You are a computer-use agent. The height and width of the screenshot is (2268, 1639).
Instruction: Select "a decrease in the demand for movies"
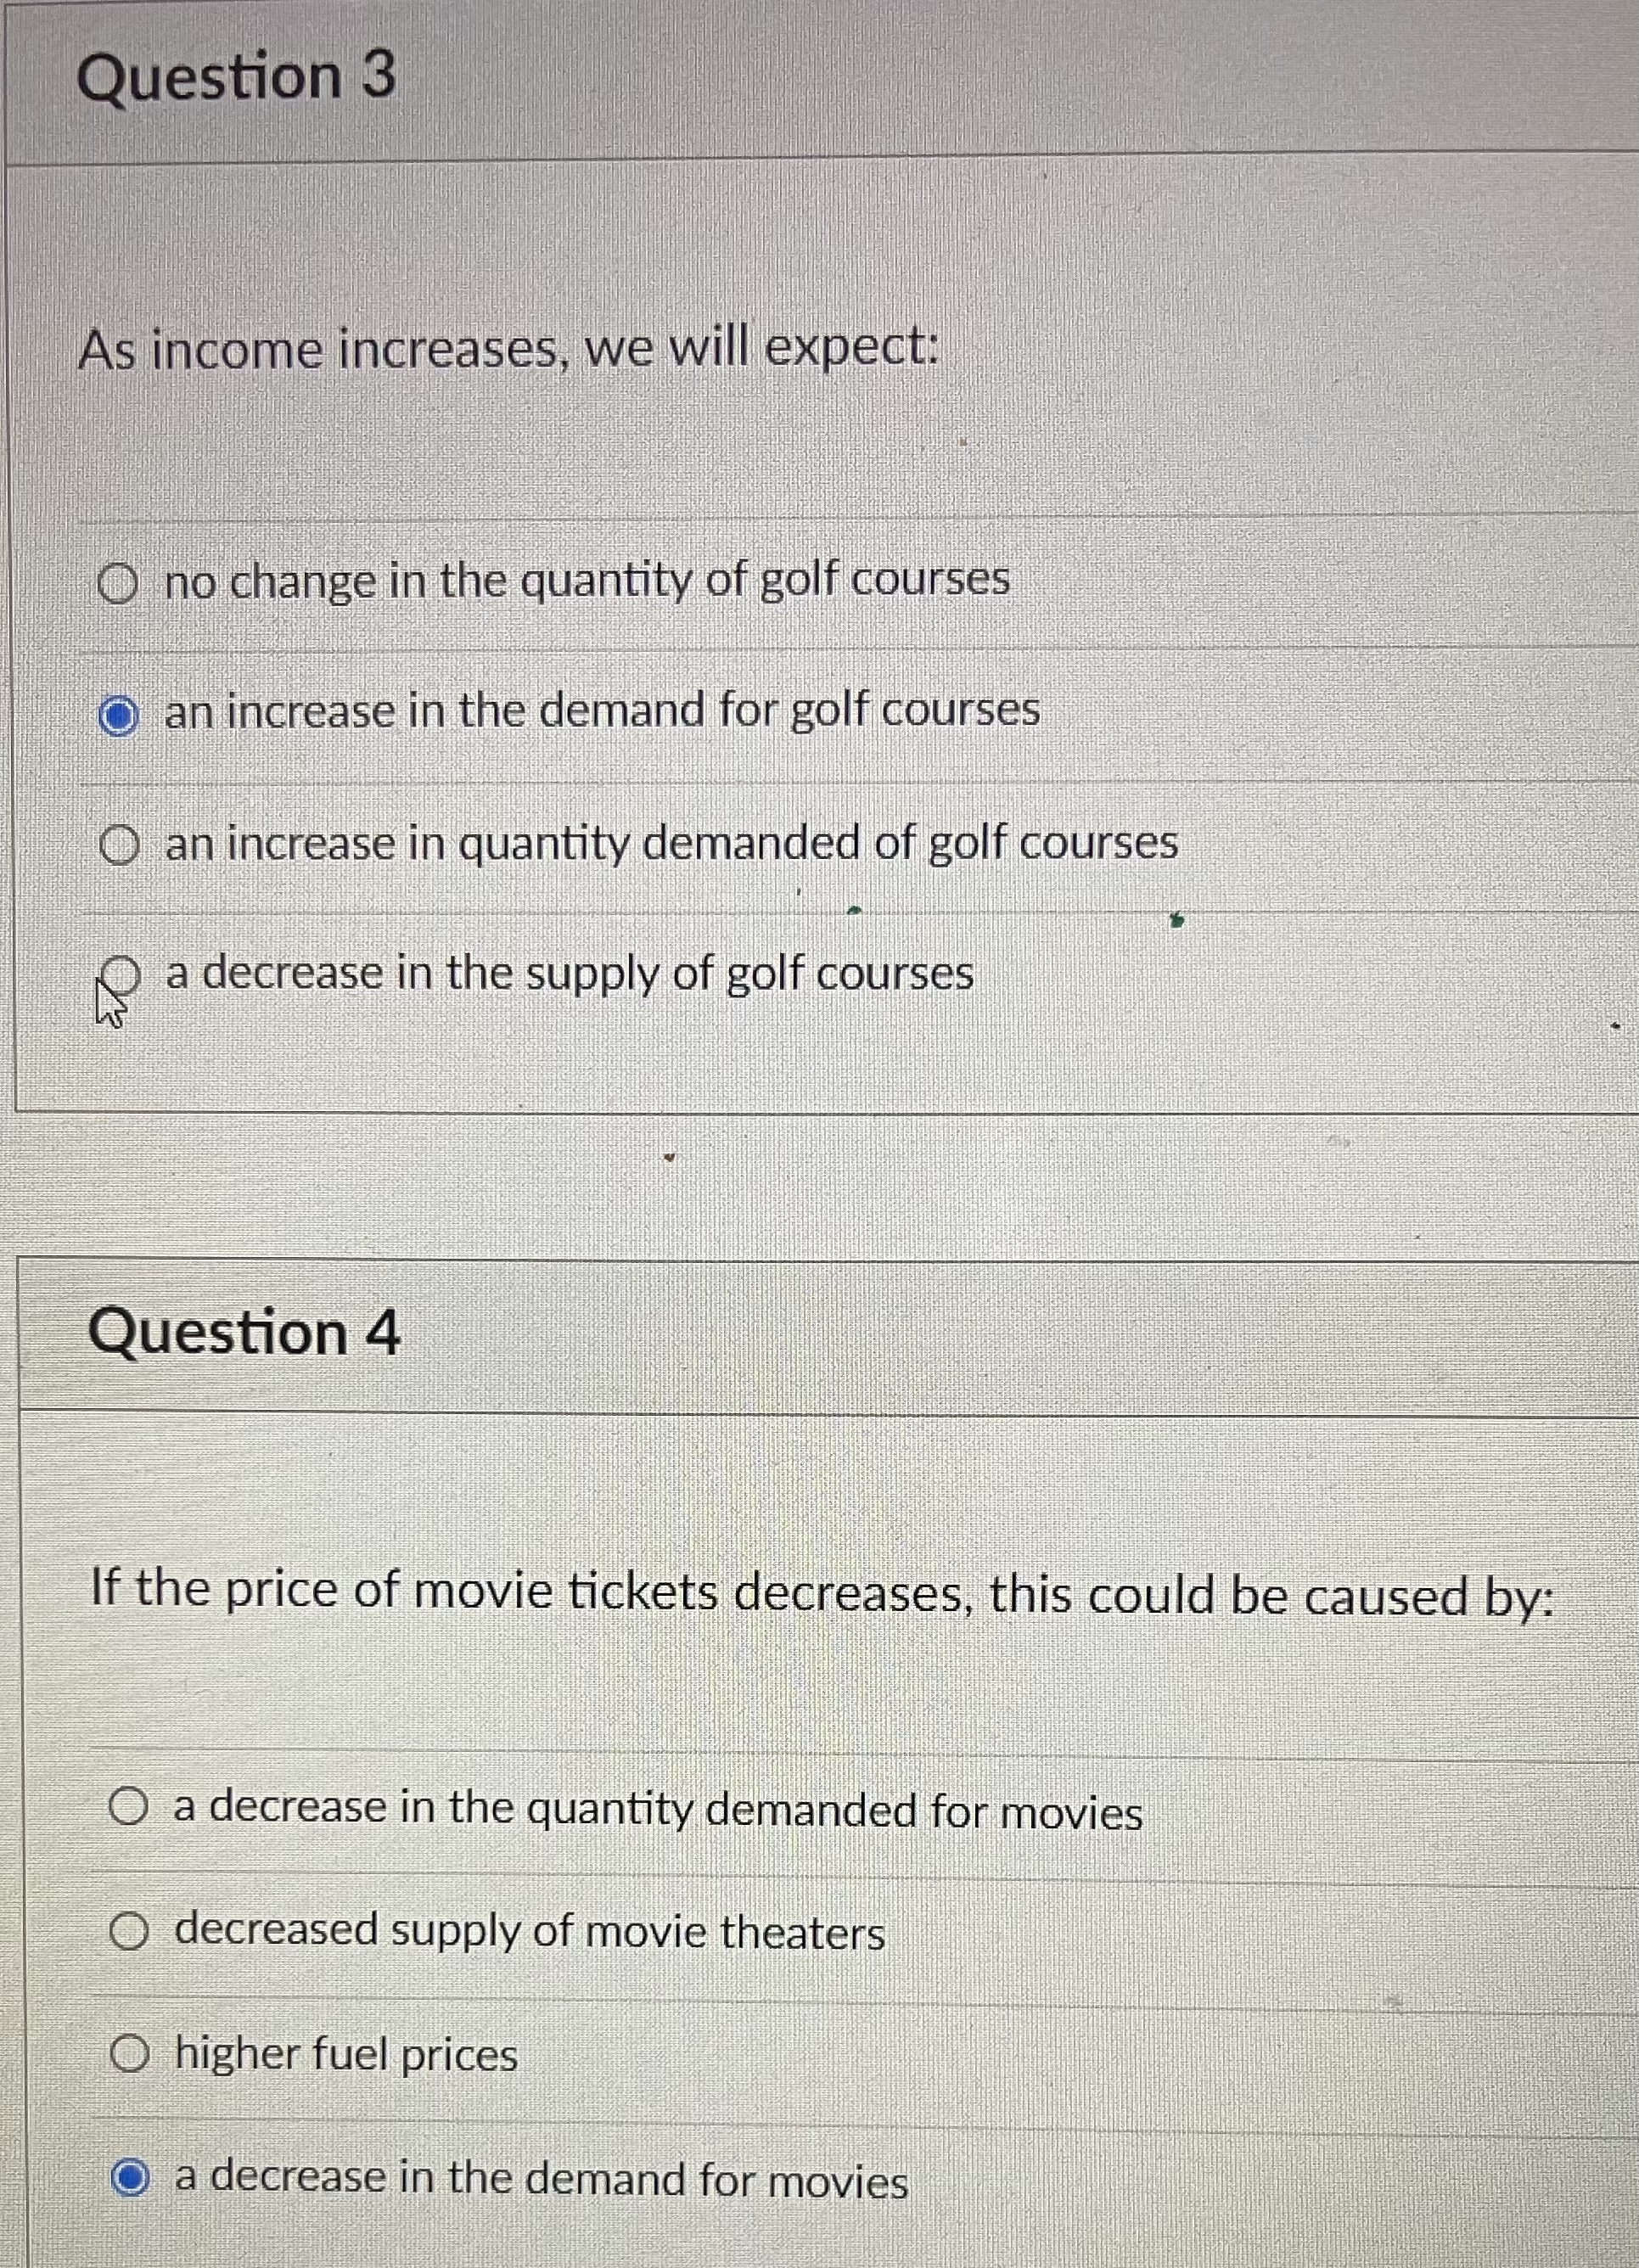pyautogui.click(x=131, y=2178)
